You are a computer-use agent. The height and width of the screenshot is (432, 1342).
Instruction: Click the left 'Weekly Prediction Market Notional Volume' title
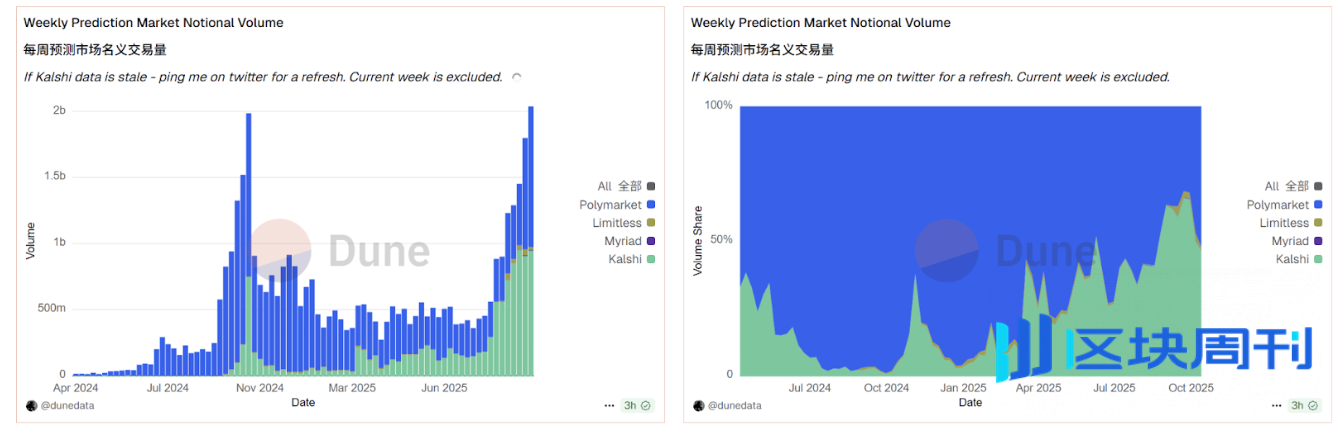[153, 22]
